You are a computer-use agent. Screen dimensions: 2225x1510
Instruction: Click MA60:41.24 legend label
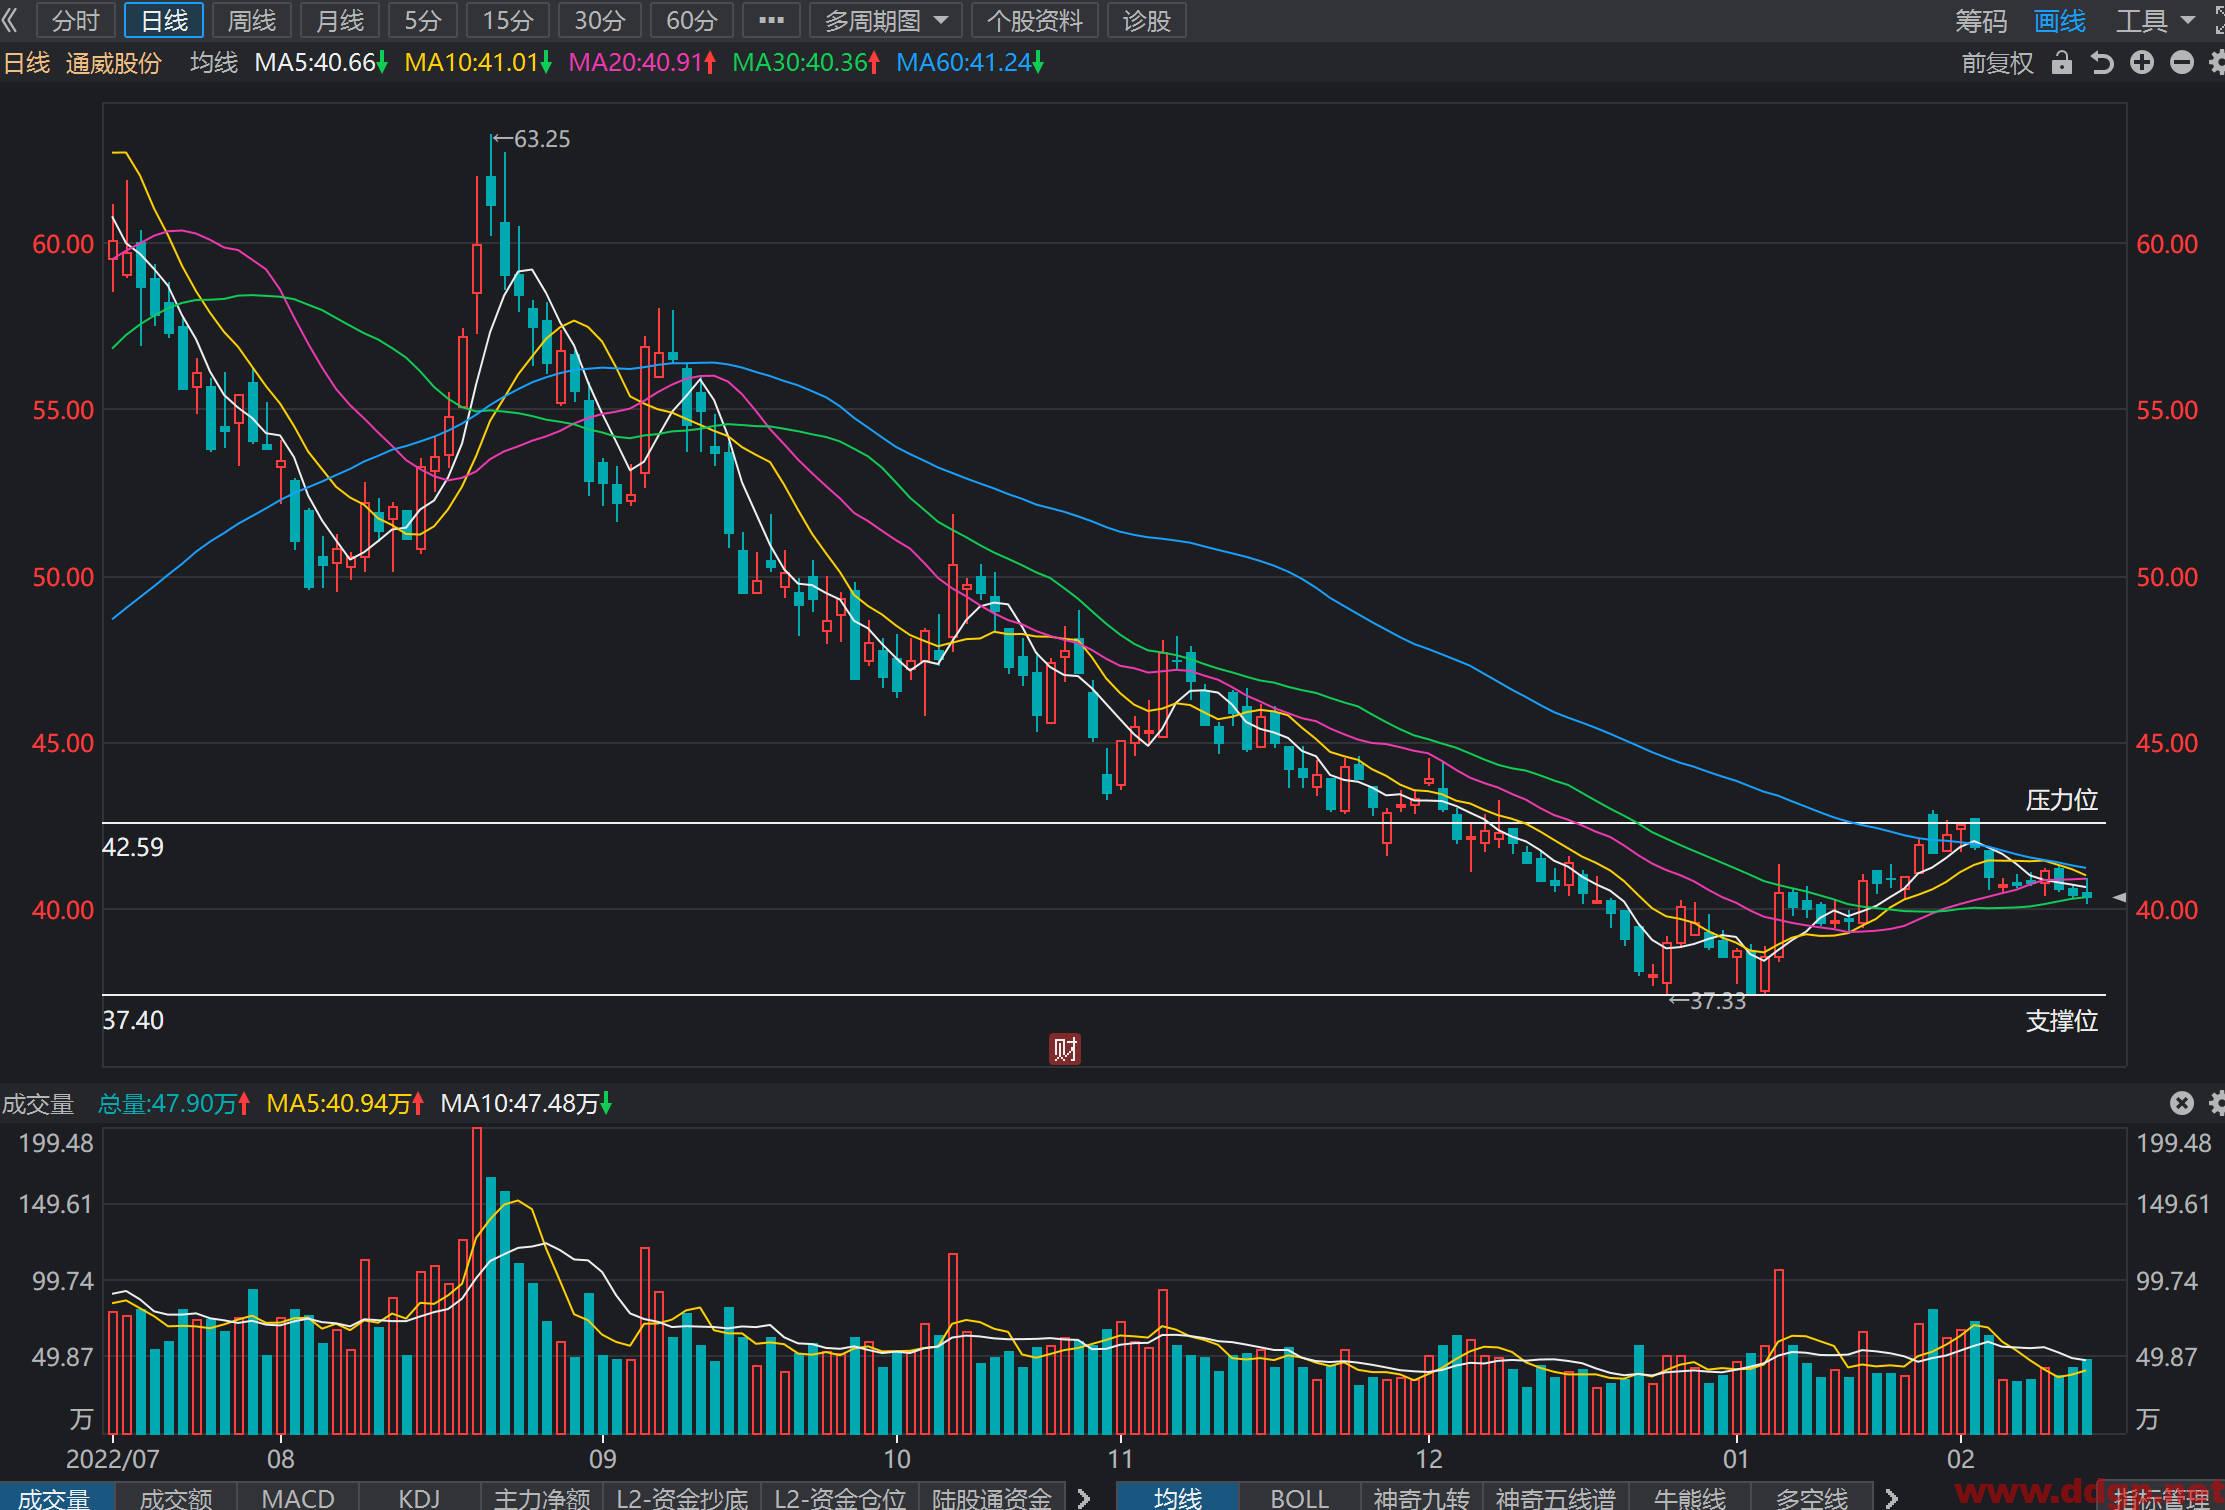tap(970, 63)
